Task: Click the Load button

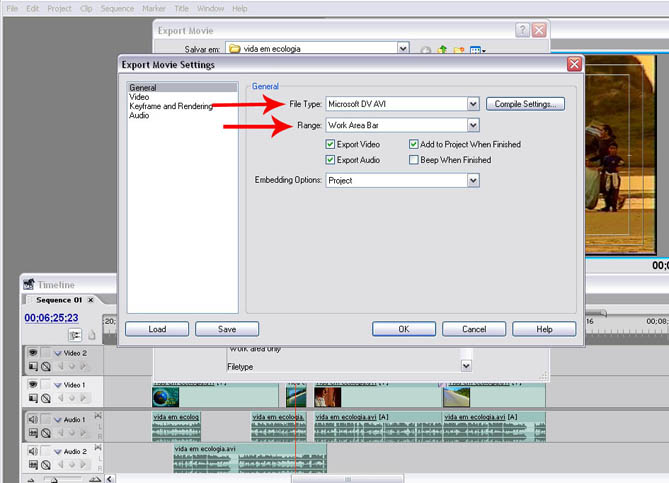Action: (157, 329)
